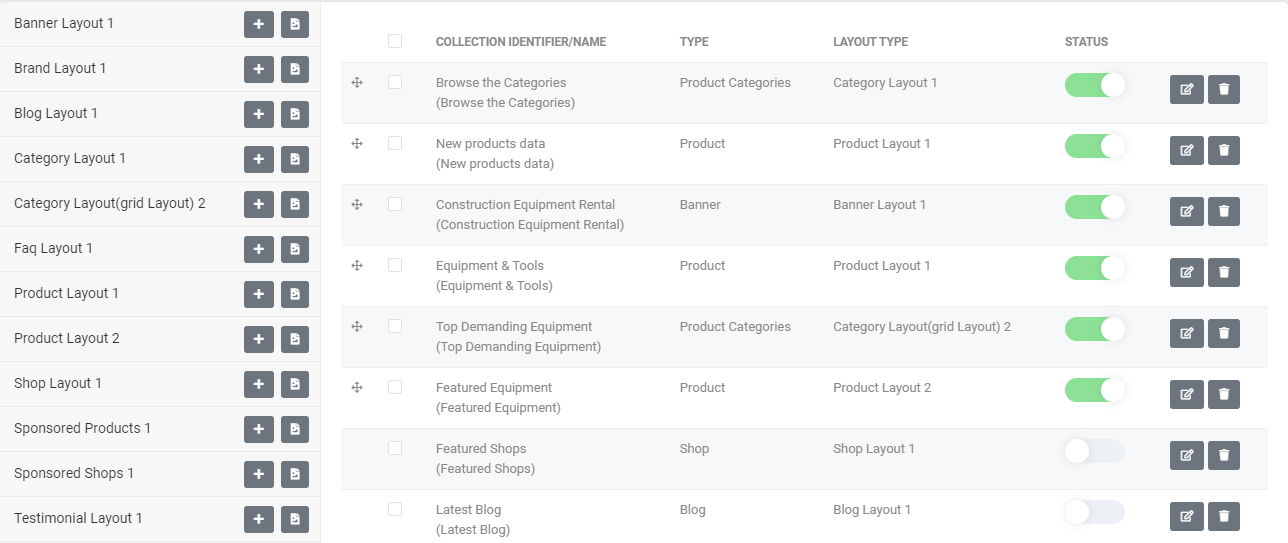
Task: Delete the Top Demanding Equipment collection
Action: 1224,333
